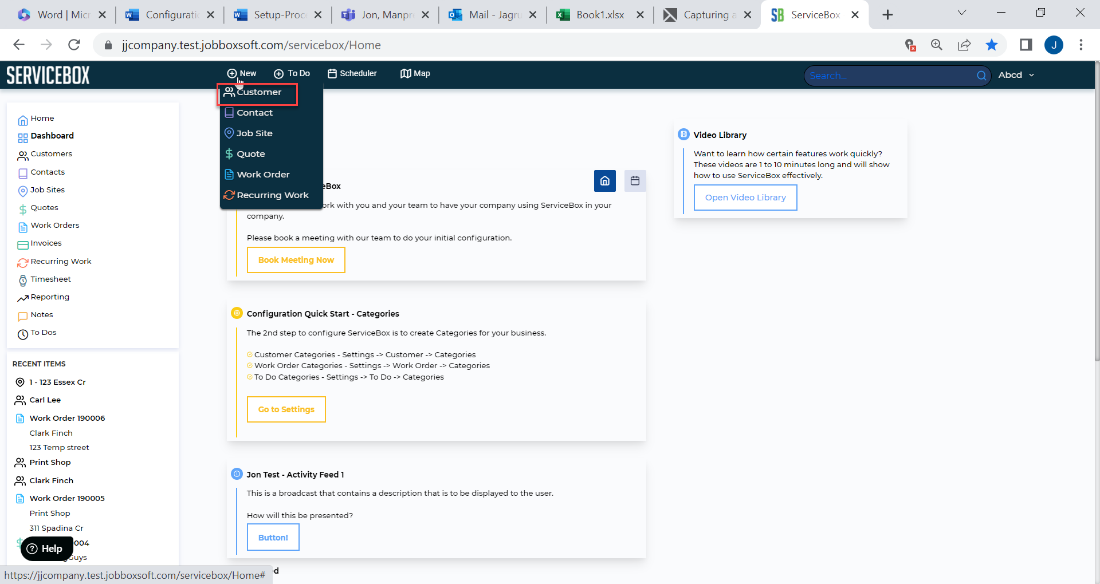Click Open Video Library button
The height and width of the screenshot is (584, 1100).
point(746,197)
